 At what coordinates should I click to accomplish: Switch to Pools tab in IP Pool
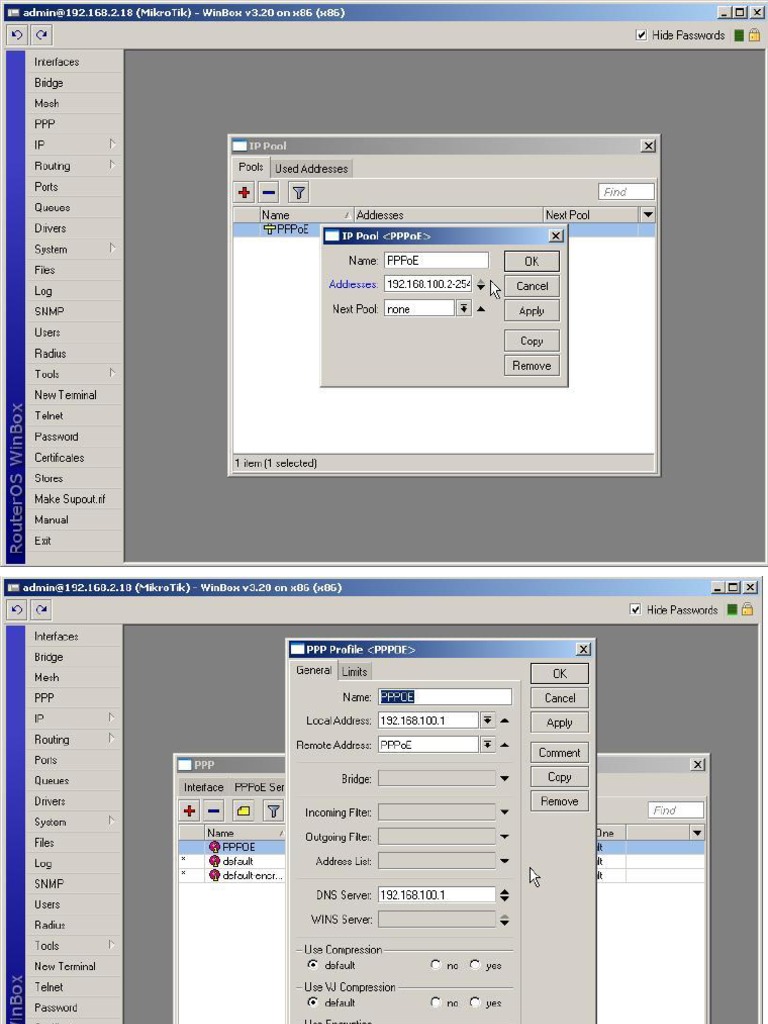(251, 167)
